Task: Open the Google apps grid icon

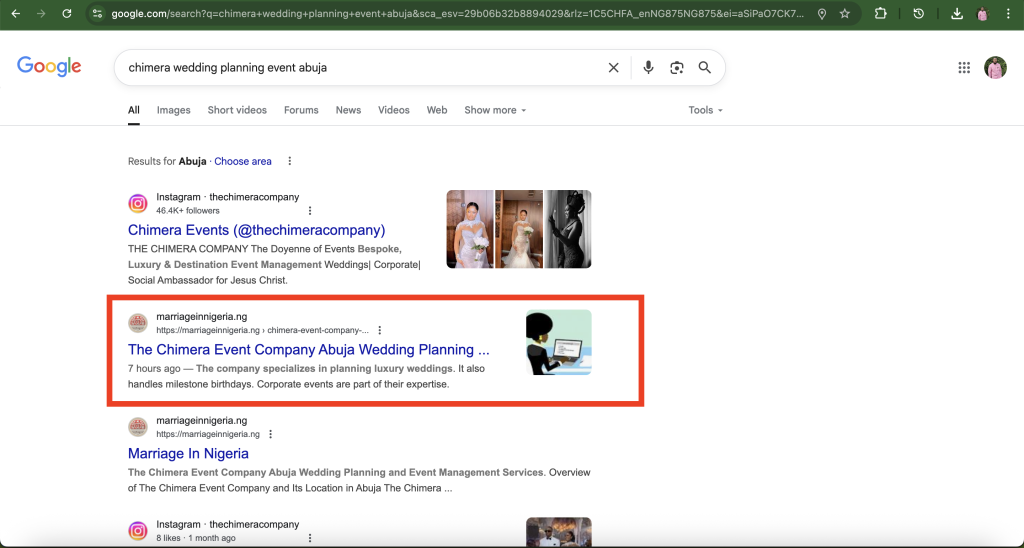Action: point(964,67)
